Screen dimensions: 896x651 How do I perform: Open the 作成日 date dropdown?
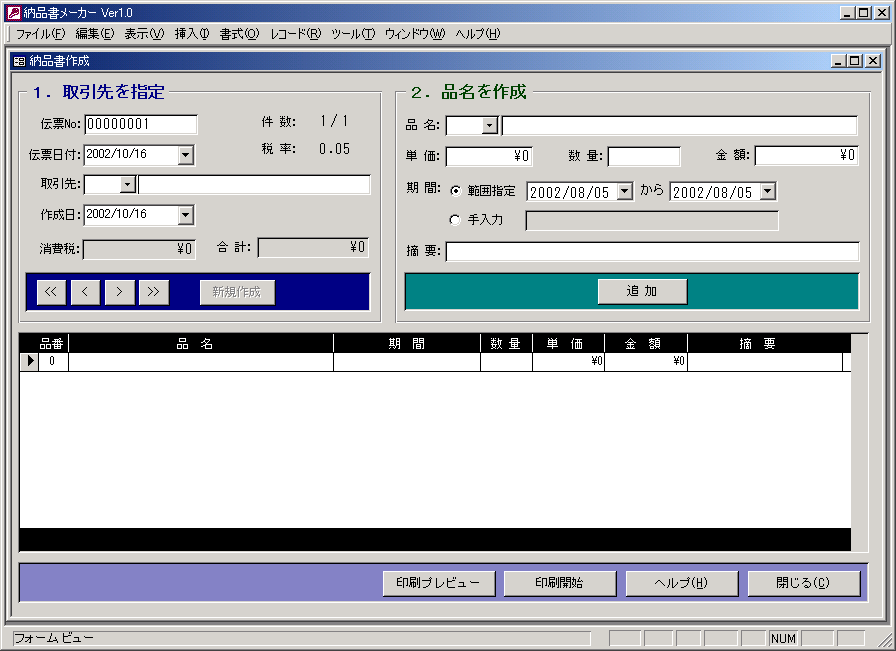point(185,215)
